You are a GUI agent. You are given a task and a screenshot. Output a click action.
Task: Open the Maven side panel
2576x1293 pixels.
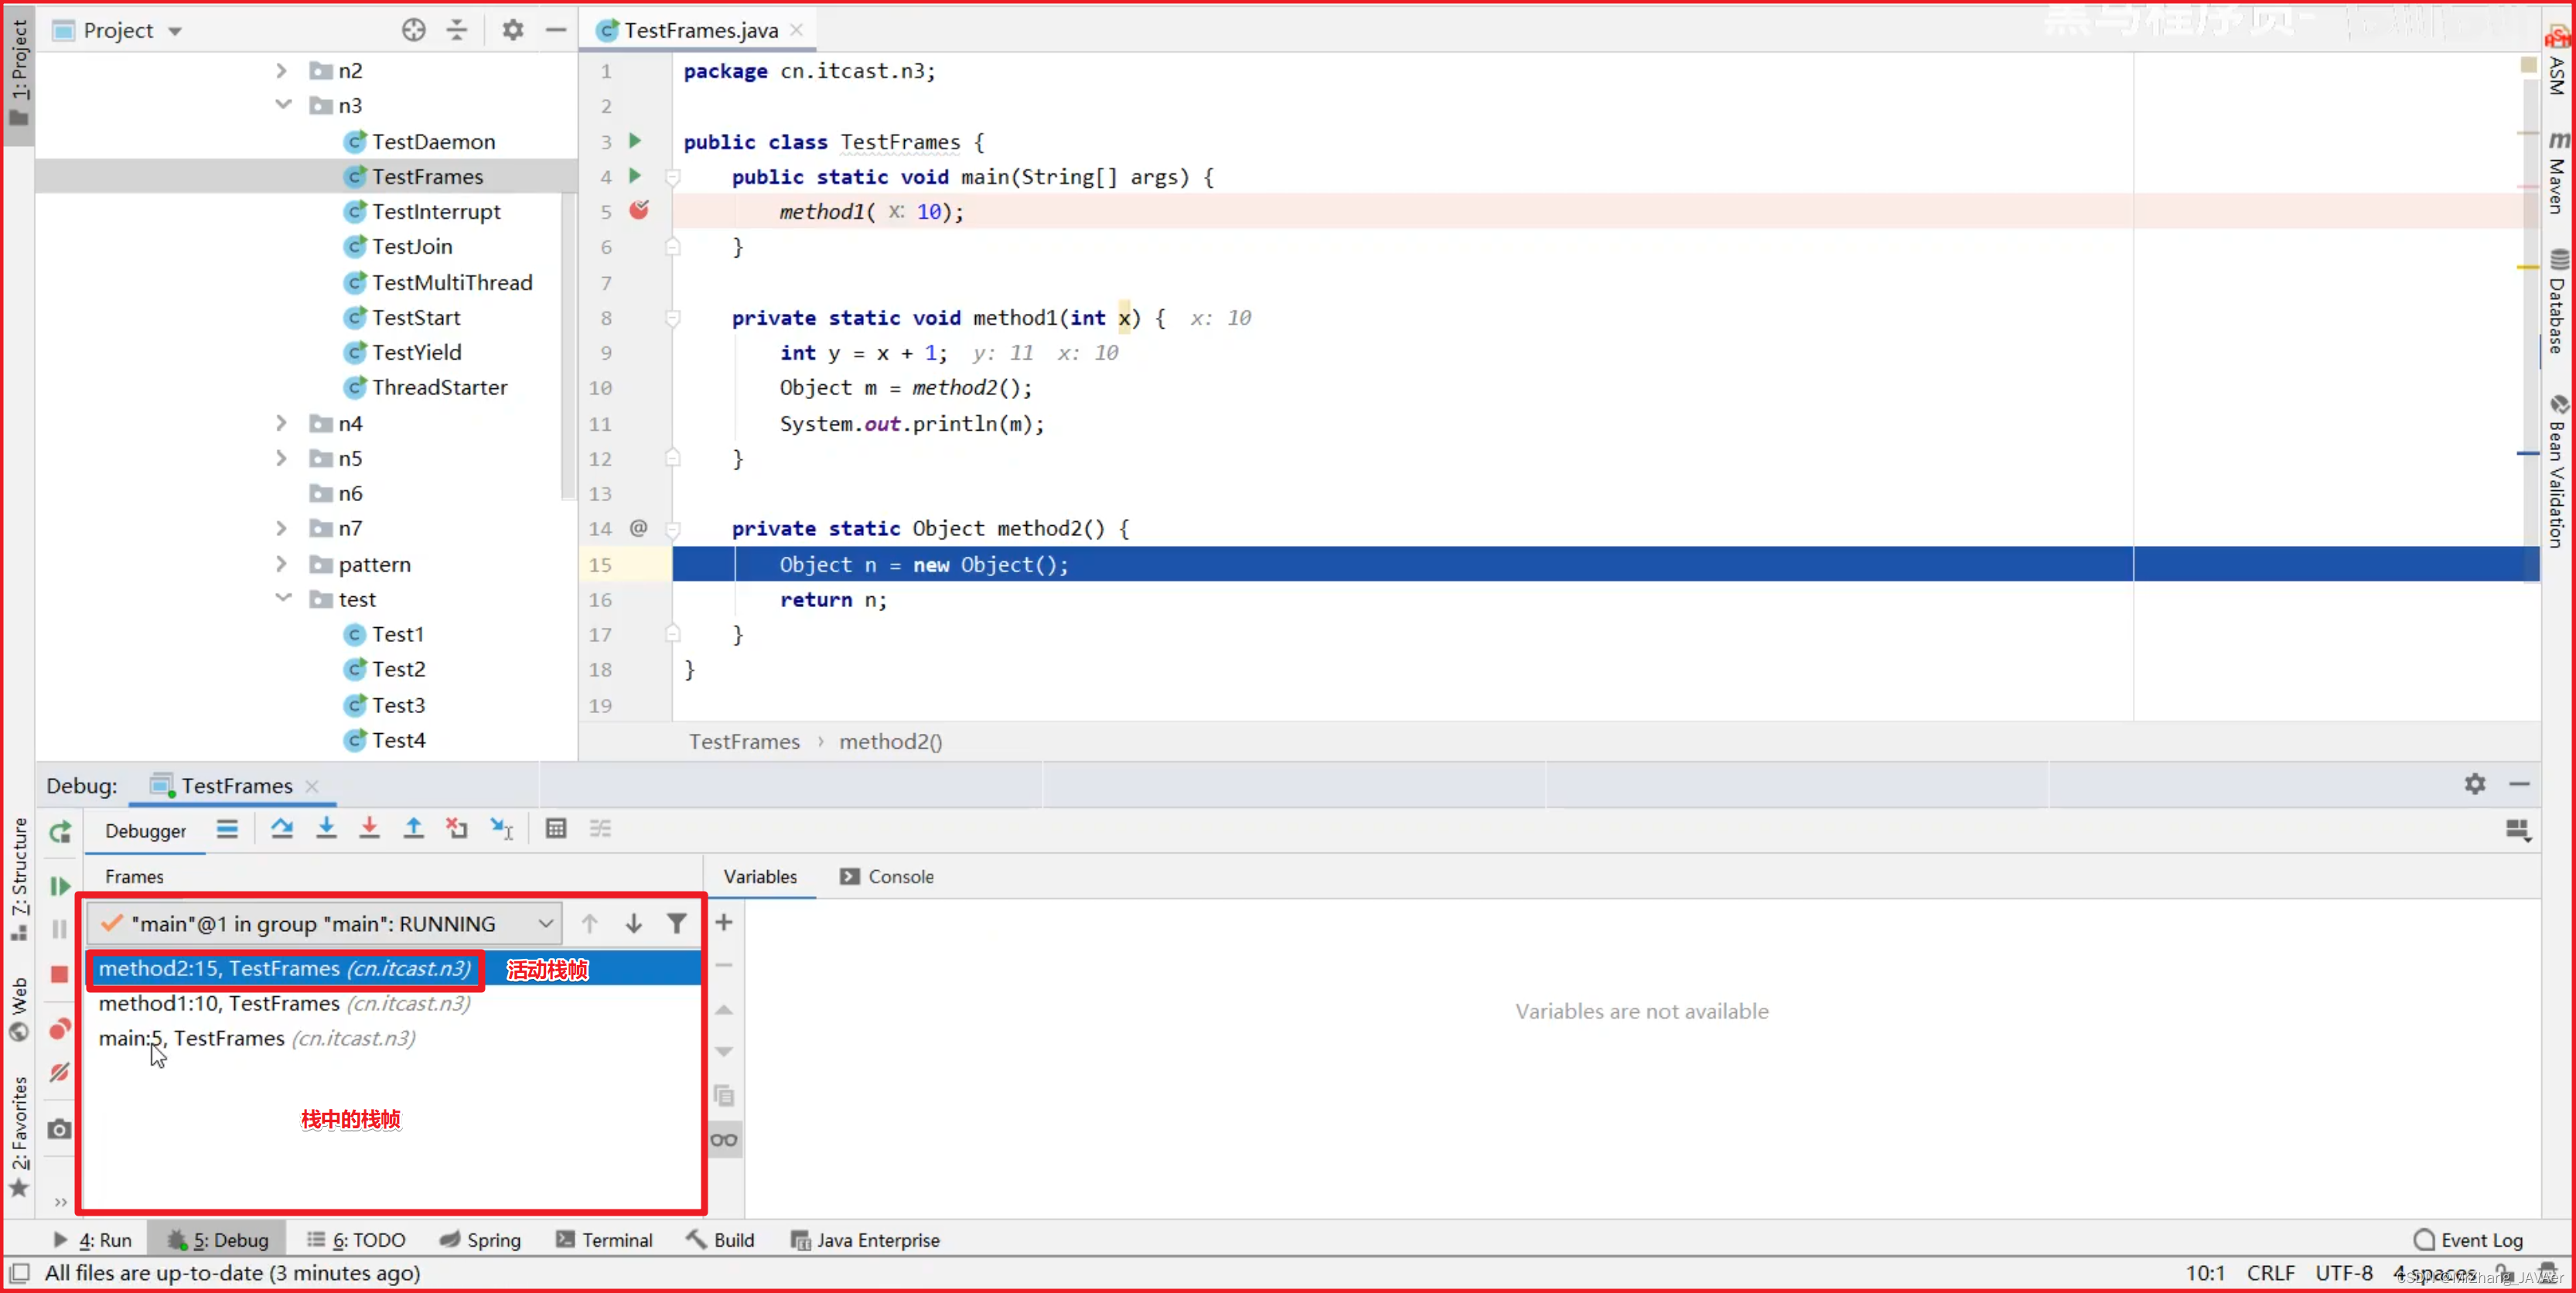(x=2557, y=172)
